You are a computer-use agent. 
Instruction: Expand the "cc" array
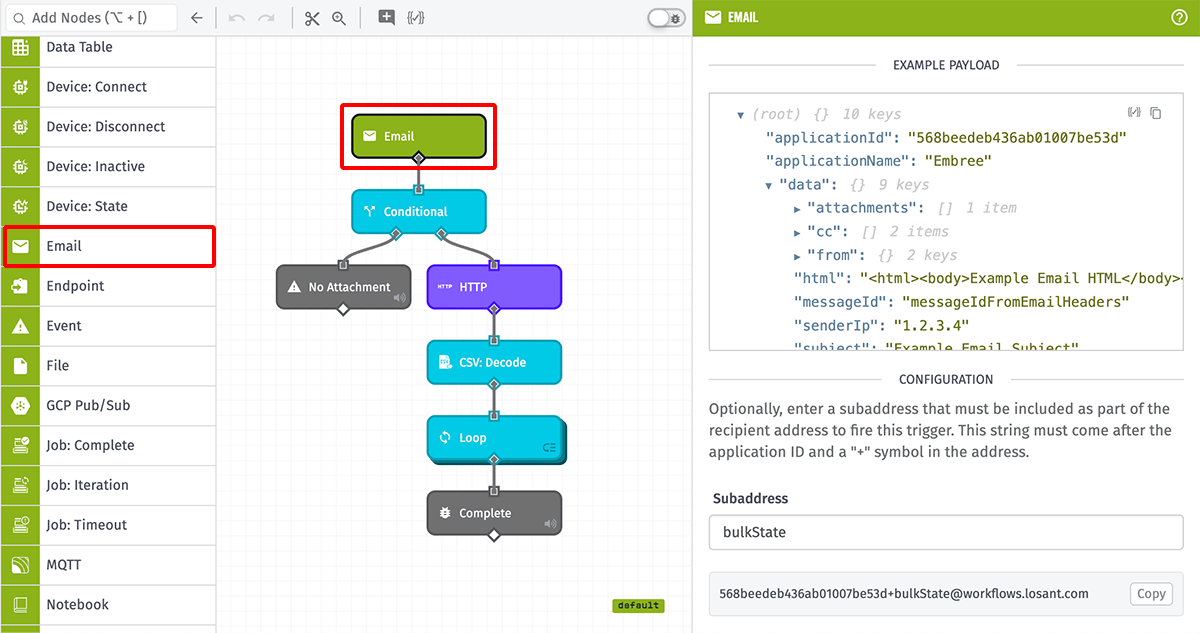tap(797, 232)
